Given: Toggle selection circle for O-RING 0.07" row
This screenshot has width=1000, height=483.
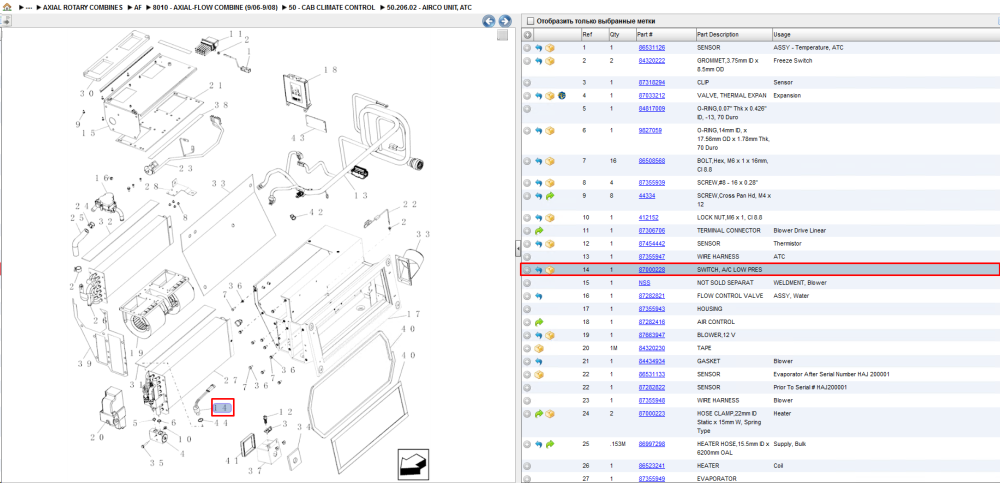Looking at the screenshot, I should [527, 108].
